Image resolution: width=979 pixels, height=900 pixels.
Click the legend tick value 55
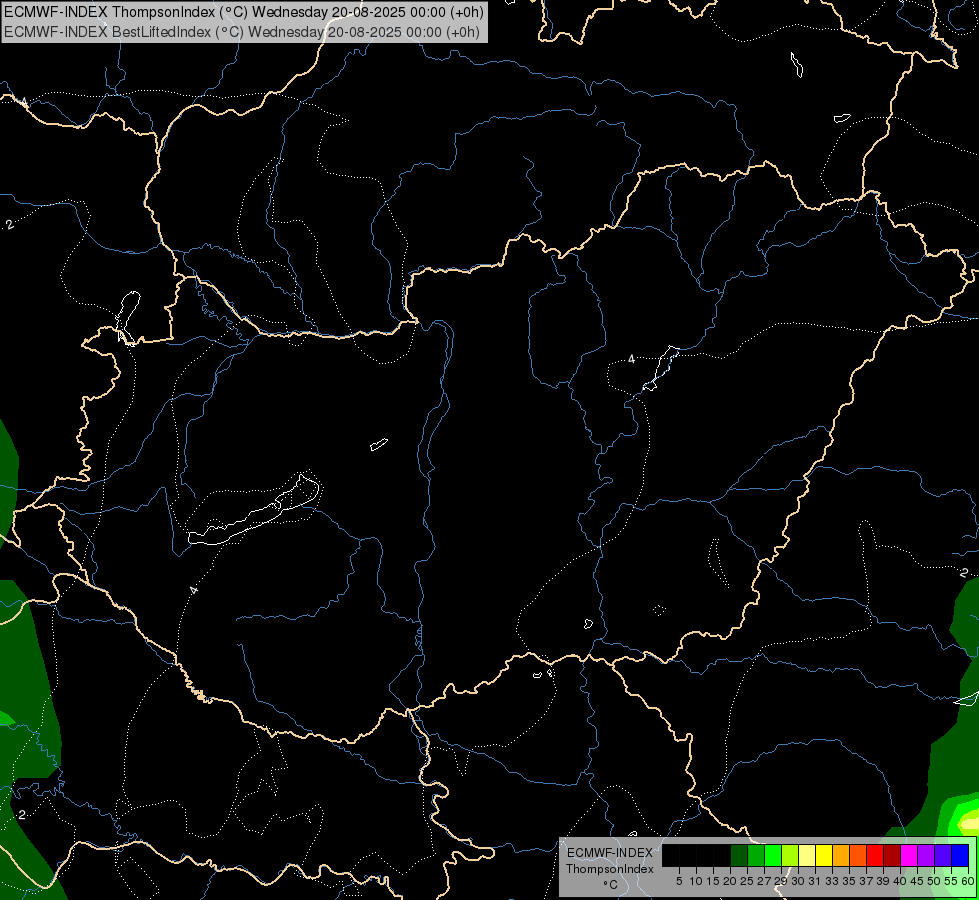click(952, 881)
